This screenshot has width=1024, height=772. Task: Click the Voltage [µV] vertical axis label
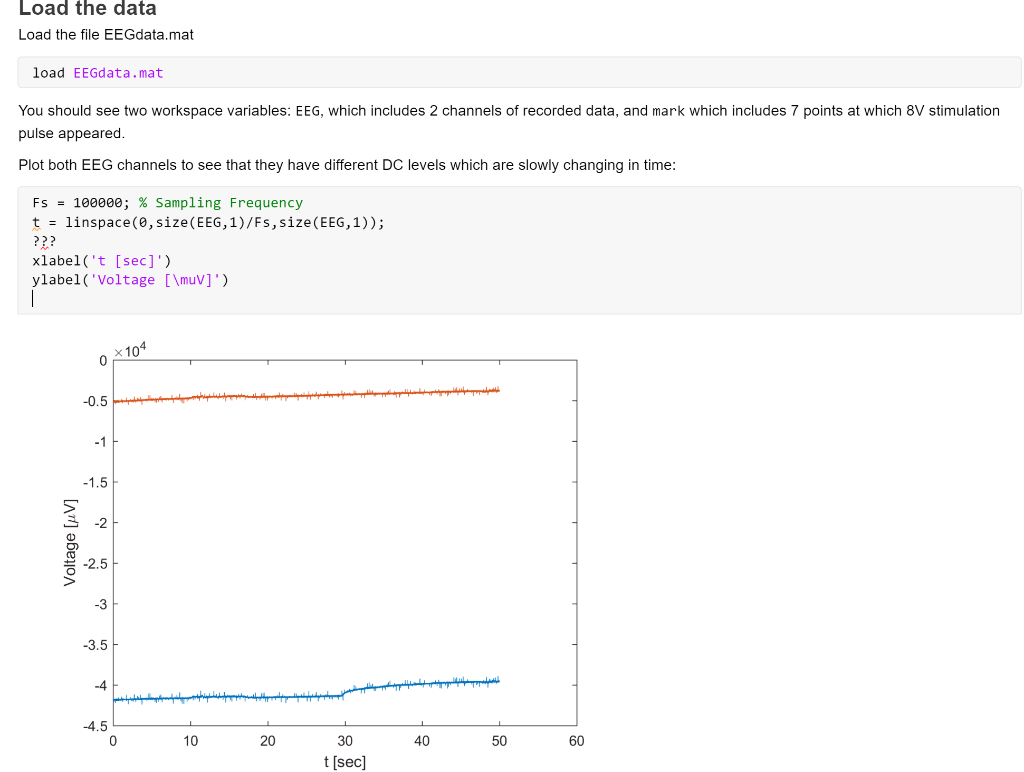click(69, 542)
